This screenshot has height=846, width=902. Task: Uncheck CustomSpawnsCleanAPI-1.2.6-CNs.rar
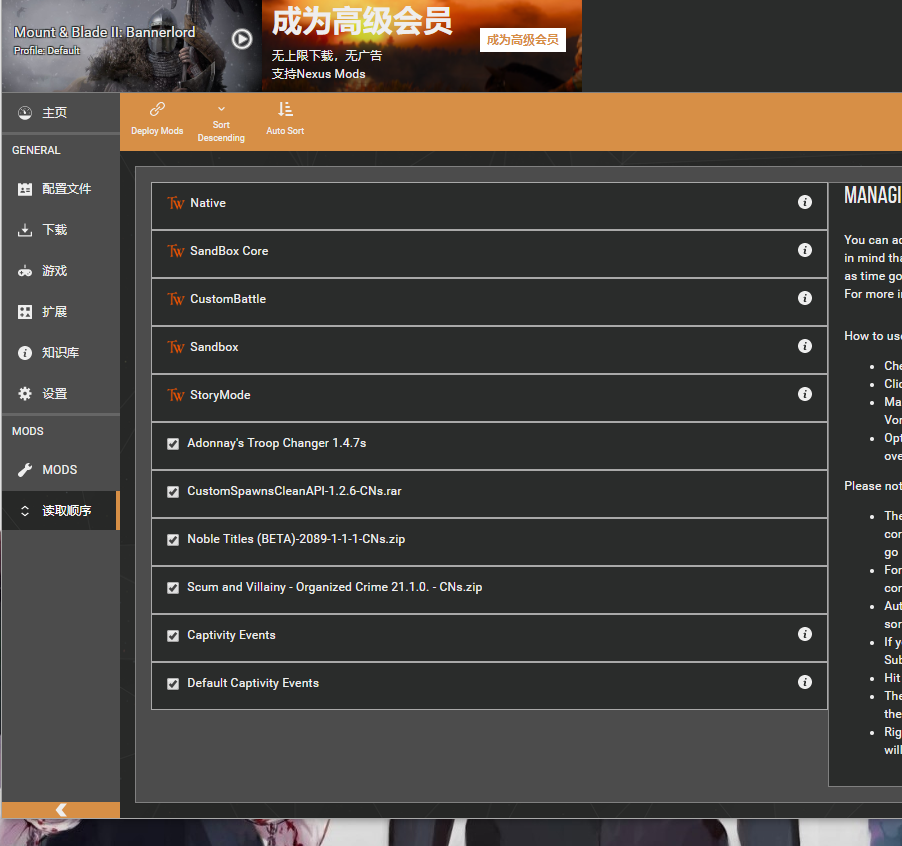[173, 492]
